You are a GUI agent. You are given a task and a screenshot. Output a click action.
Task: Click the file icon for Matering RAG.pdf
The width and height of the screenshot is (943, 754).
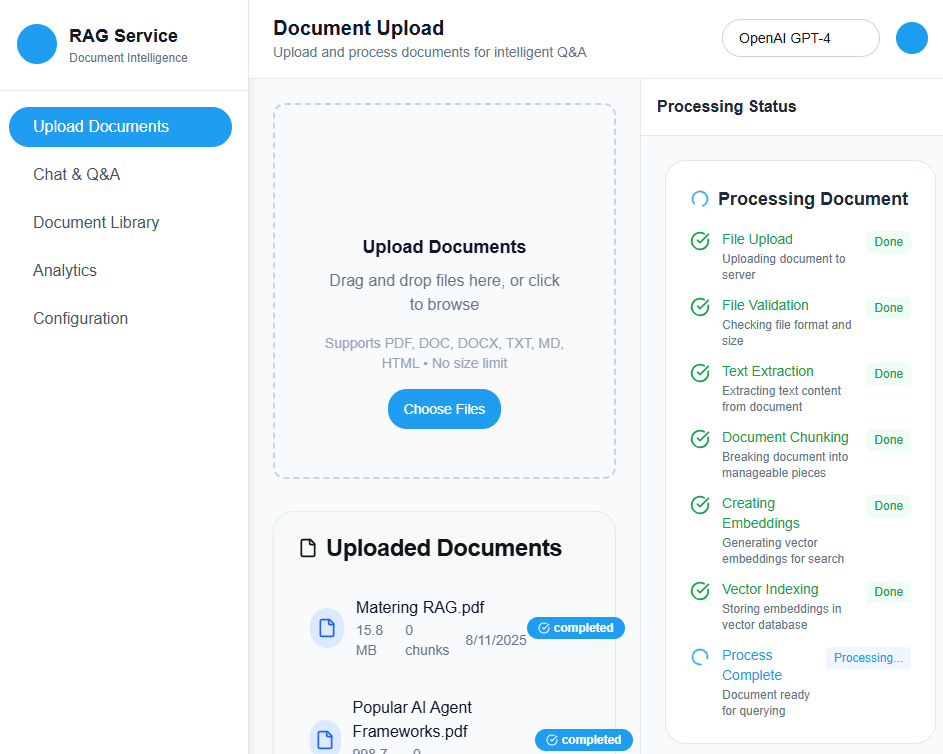coord(327,628)
